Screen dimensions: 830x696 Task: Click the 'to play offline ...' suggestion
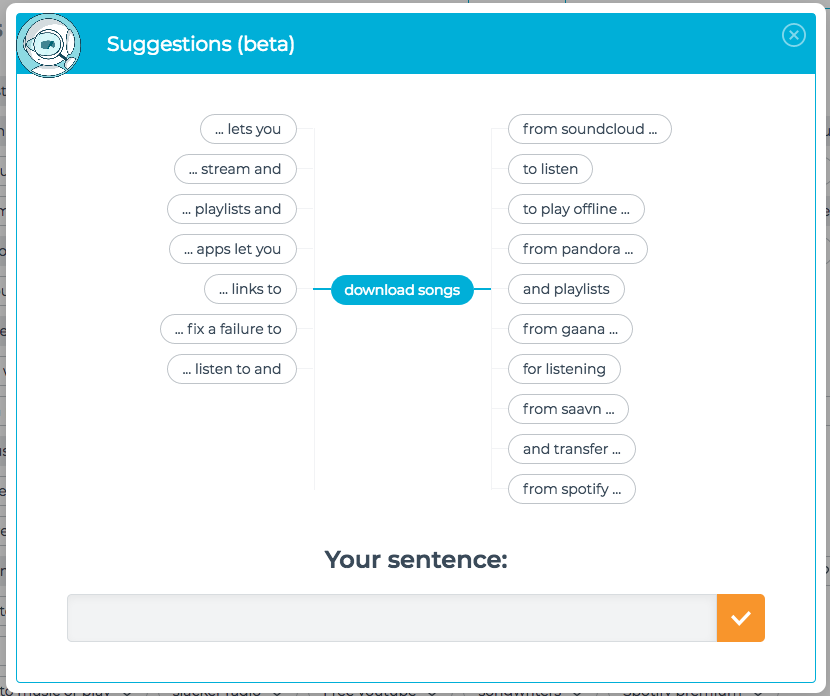coord(576,209)
